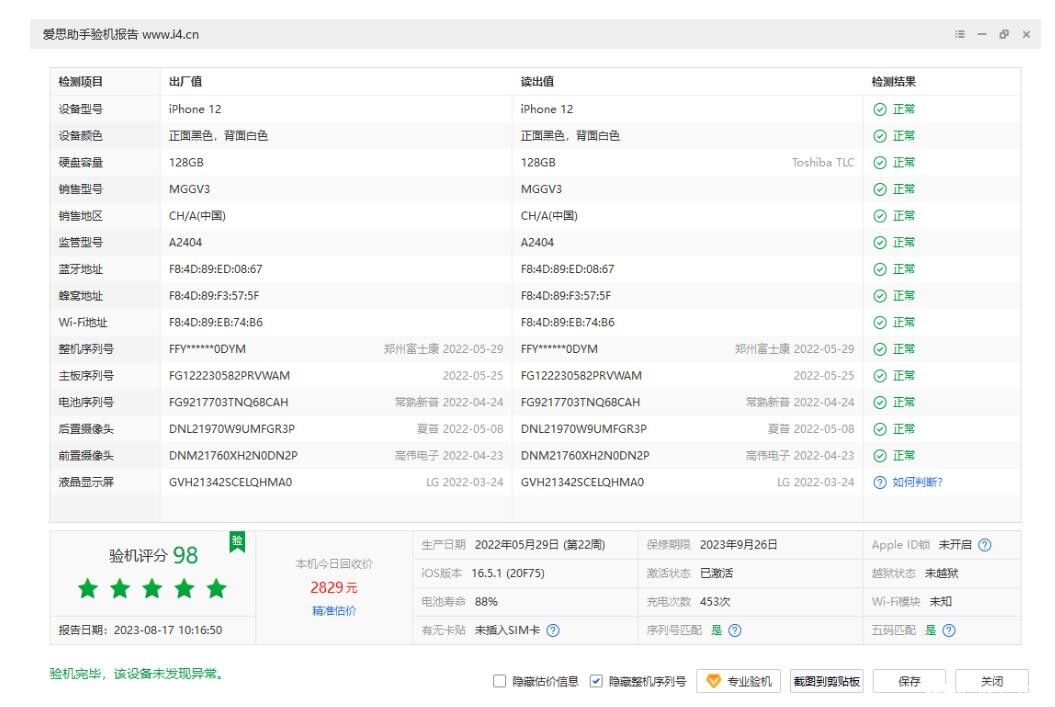This screenshot has height=707, width=1055.
Task: Click the 专业验机 button
Action: pyautogui.click(x=739, y=681)
